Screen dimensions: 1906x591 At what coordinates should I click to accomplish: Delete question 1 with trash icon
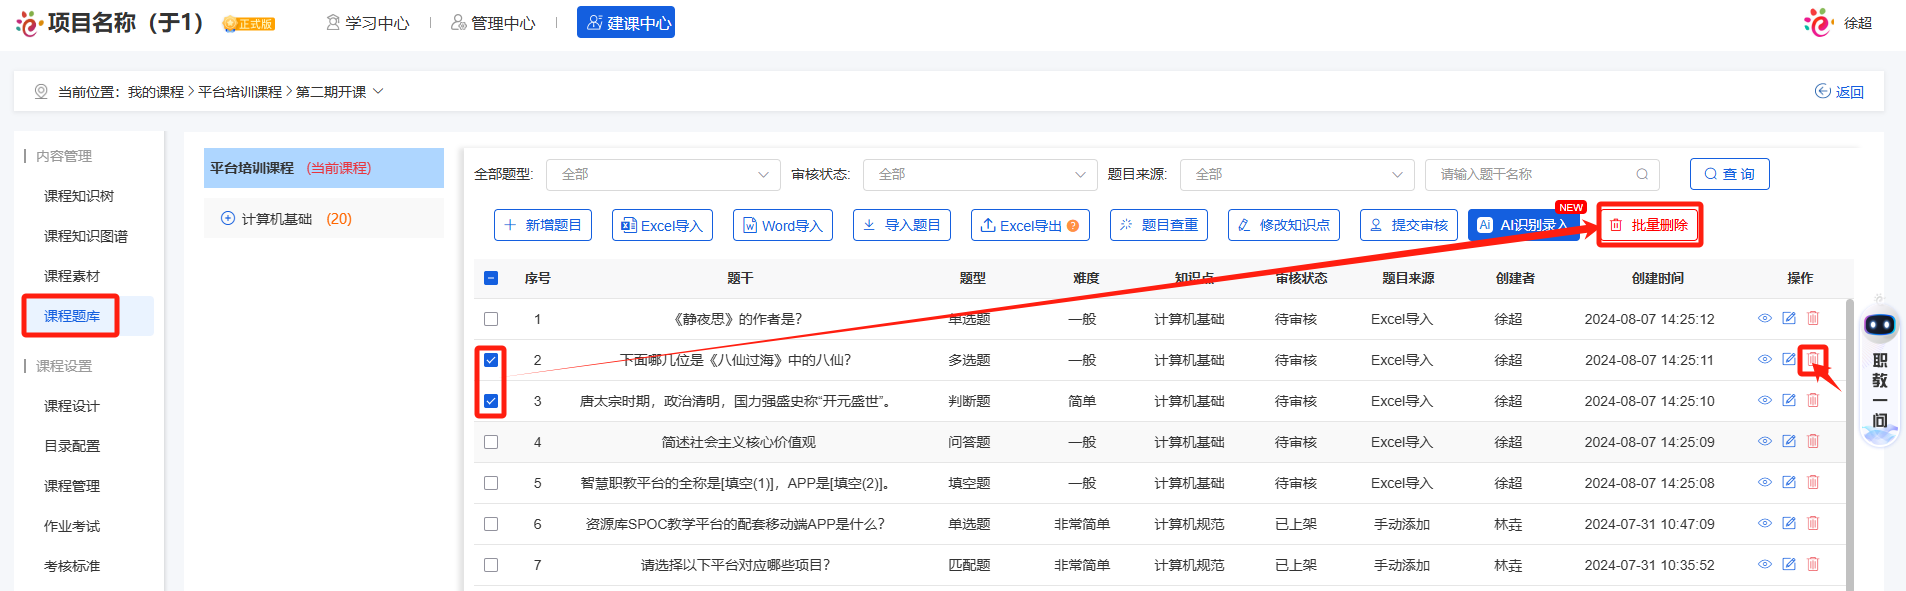click(1813, 318)
